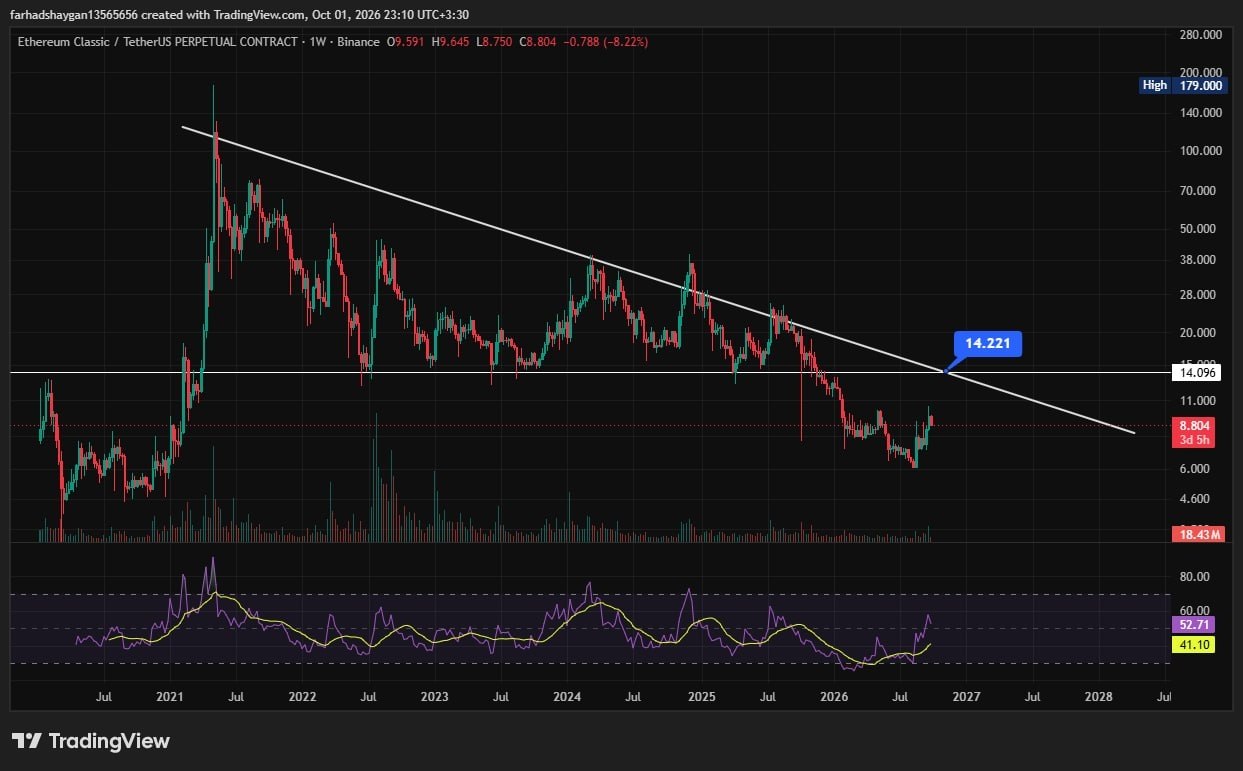
Task: Click the 2021 time axis label
Action: pyautogui.click(x=169, y=696)
